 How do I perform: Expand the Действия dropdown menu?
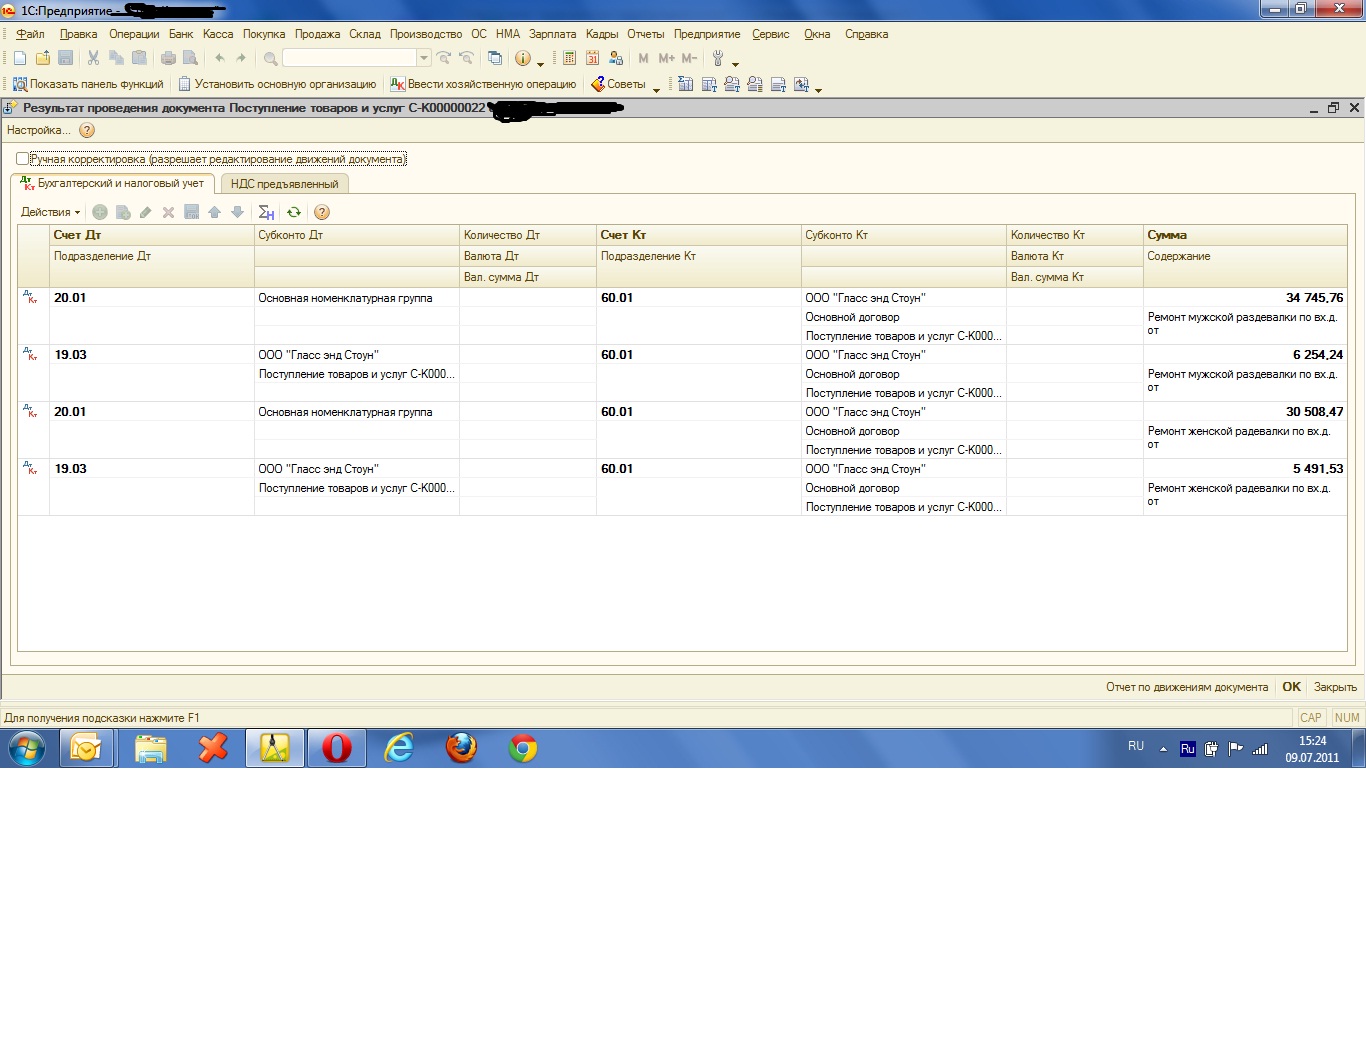point(50,212)
